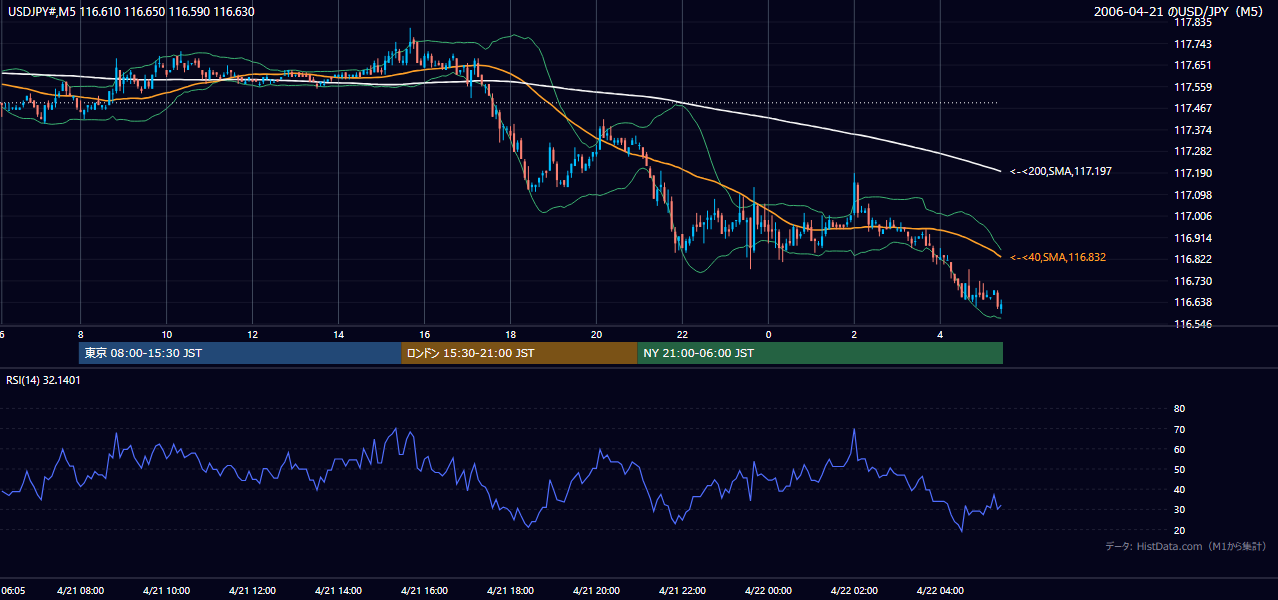The image size is (1278, 600).
Task: Click the 4/21 18:00 date label
Action: pos(510,590)
